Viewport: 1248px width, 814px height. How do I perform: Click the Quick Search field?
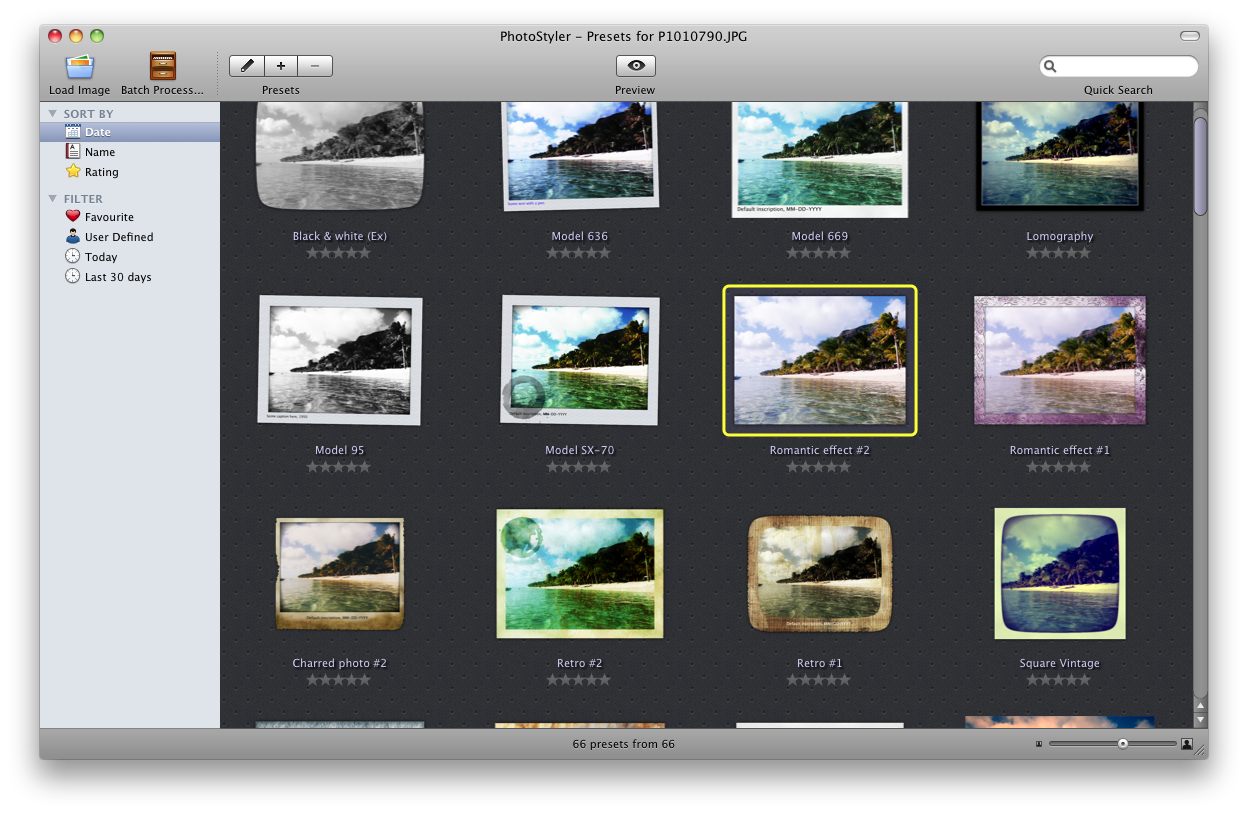(1118, 66)
